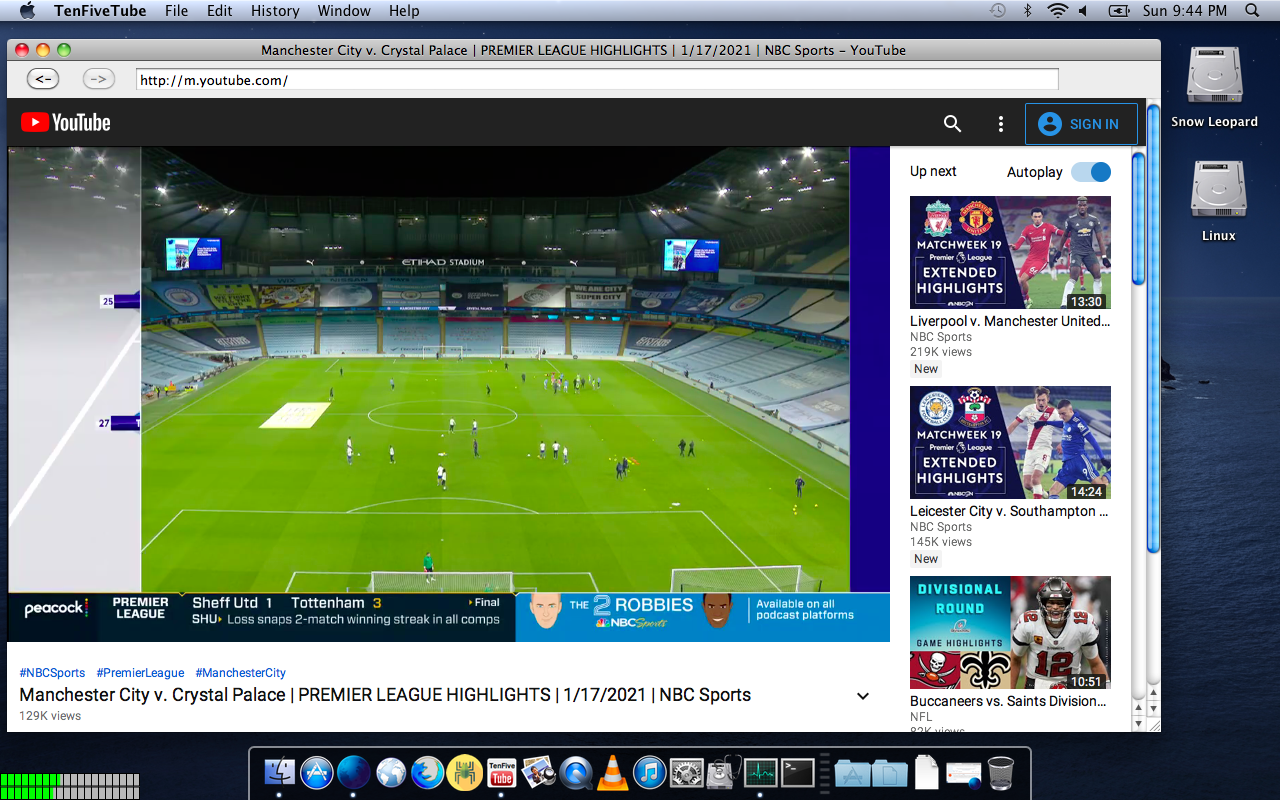Open Finder from the Dock
Screen dimensions: 1280x800
tap(279, 772)
